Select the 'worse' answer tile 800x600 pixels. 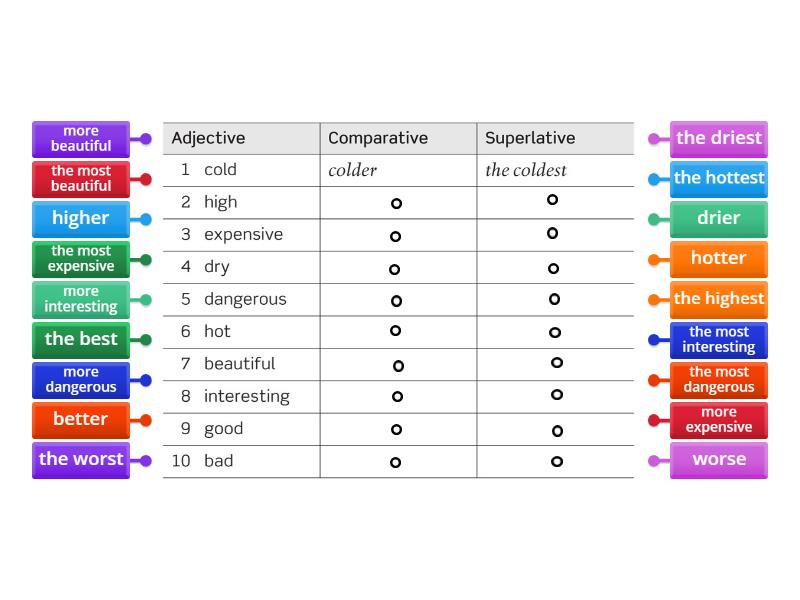(x=718, y=459)
